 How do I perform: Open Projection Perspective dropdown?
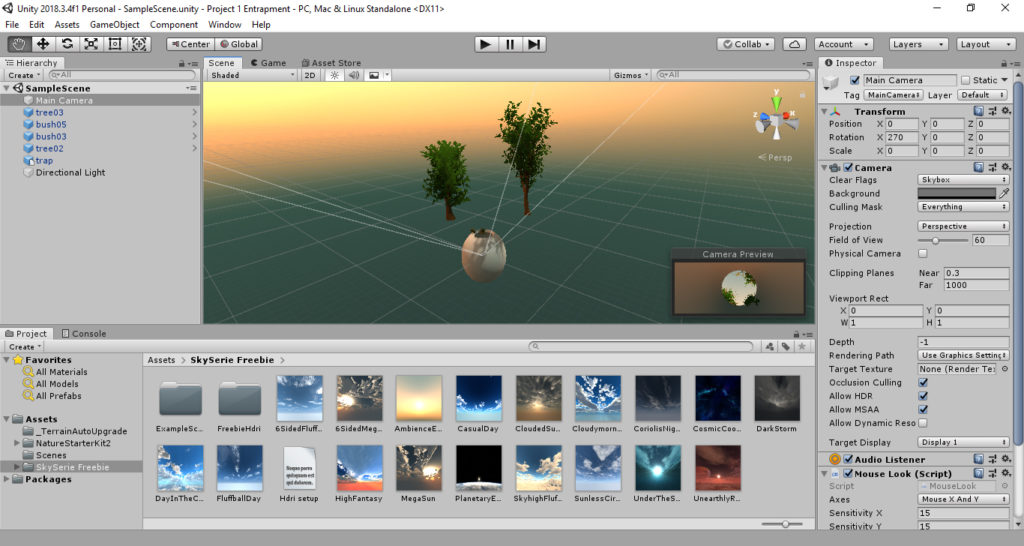coord(963,226)
